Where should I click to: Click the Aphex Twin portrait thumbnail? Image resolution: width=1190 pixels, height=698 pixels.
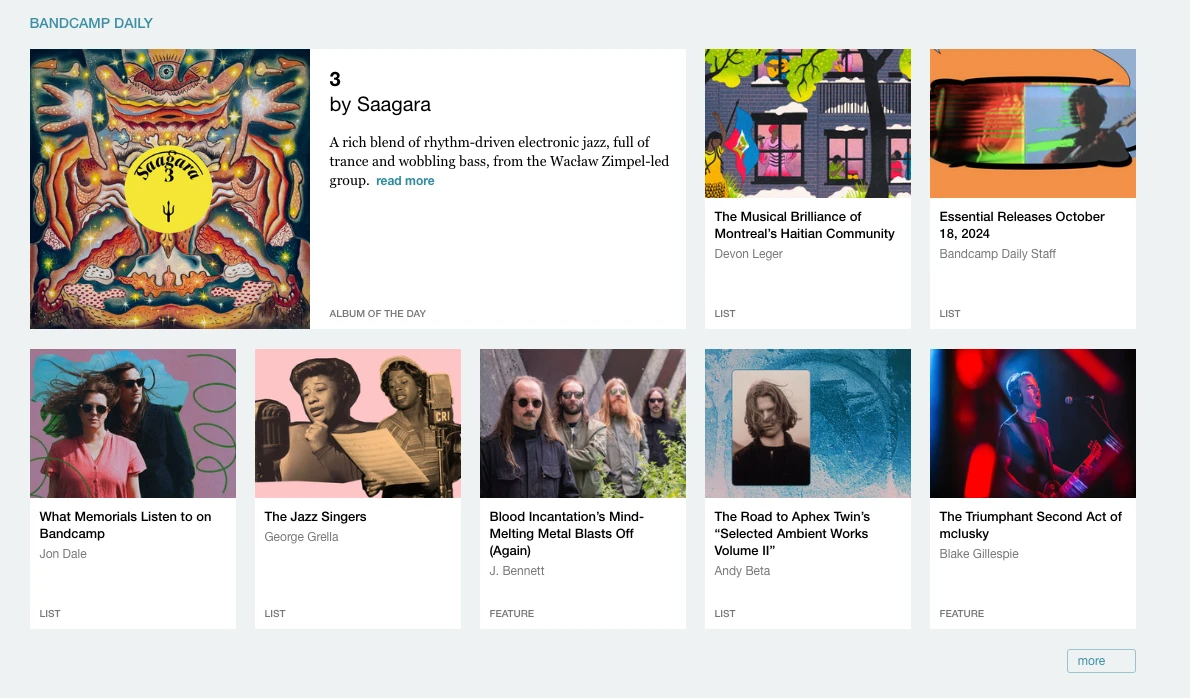pos(807,423)
